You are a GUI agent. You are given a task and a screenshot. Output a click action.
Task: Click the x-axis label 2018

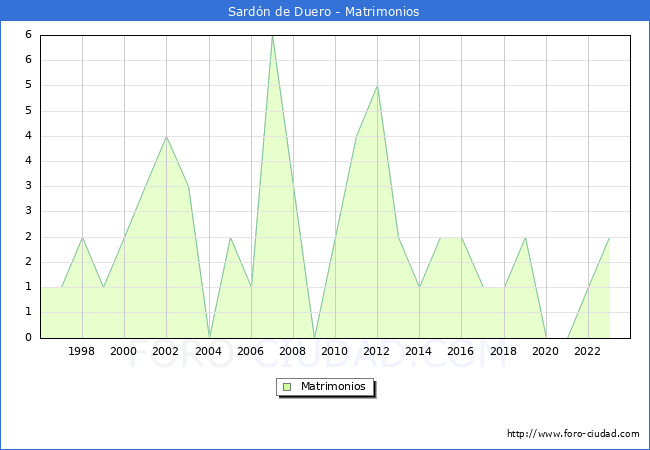pyautogui.click(x=504, y=351)
